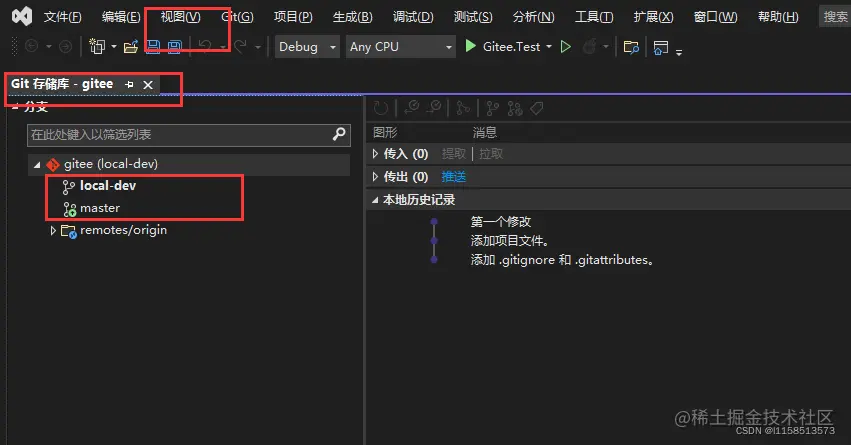Start debugging Gitee.Test with green play
Viewport: 851px width, 445px height.
(x=471, y=47)
